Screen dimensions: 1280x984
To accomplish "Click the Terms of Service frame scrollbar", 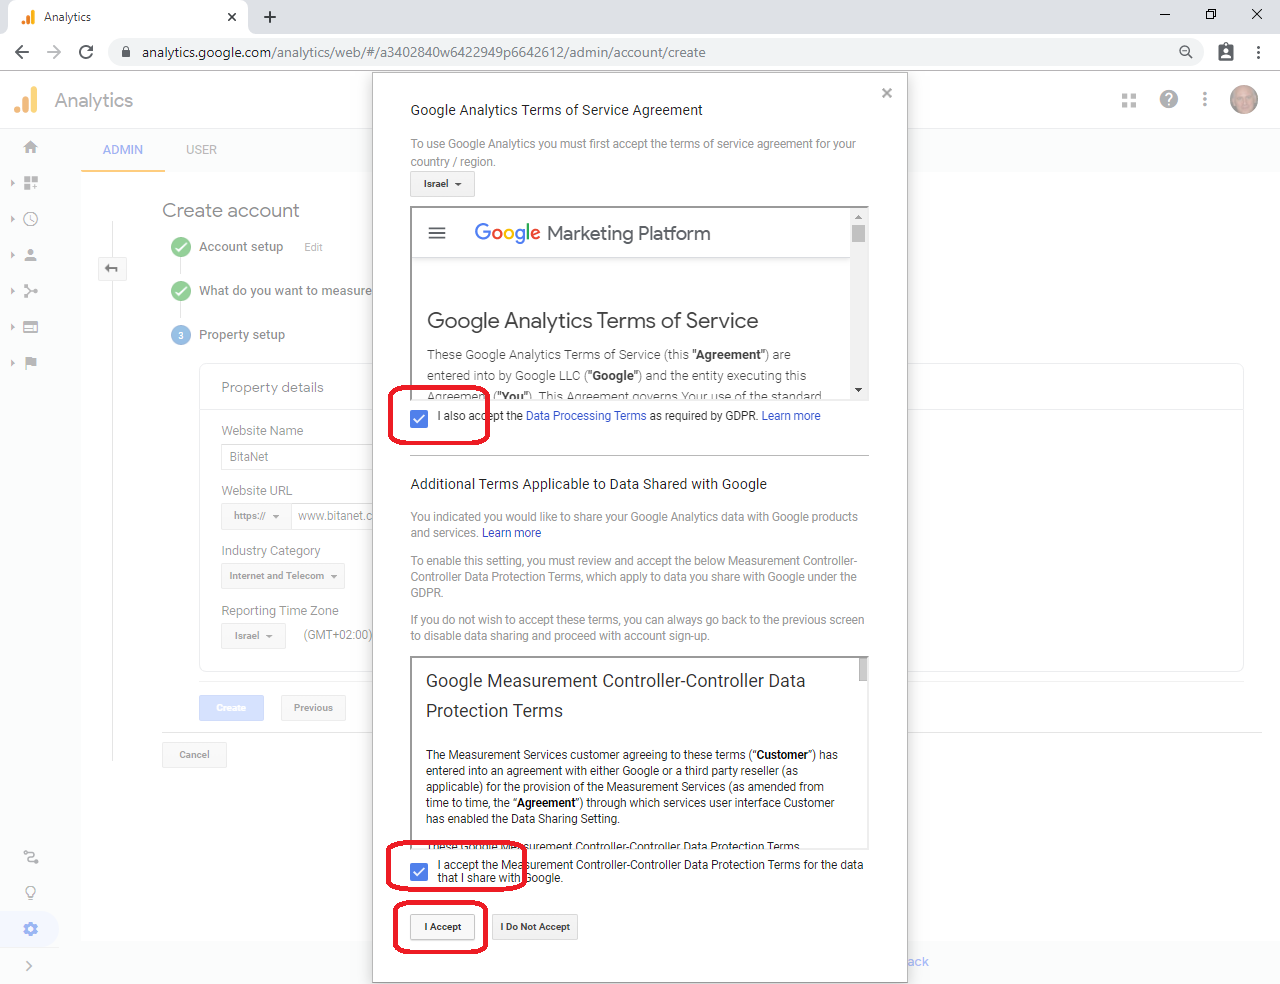I will coord(858,300).
